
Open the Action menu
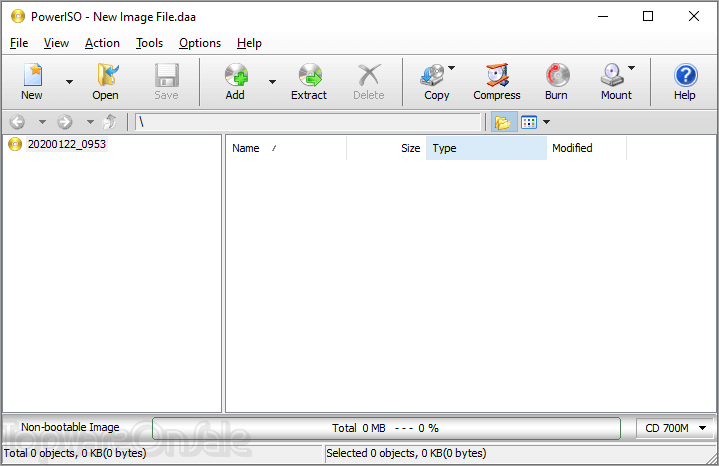102,43
